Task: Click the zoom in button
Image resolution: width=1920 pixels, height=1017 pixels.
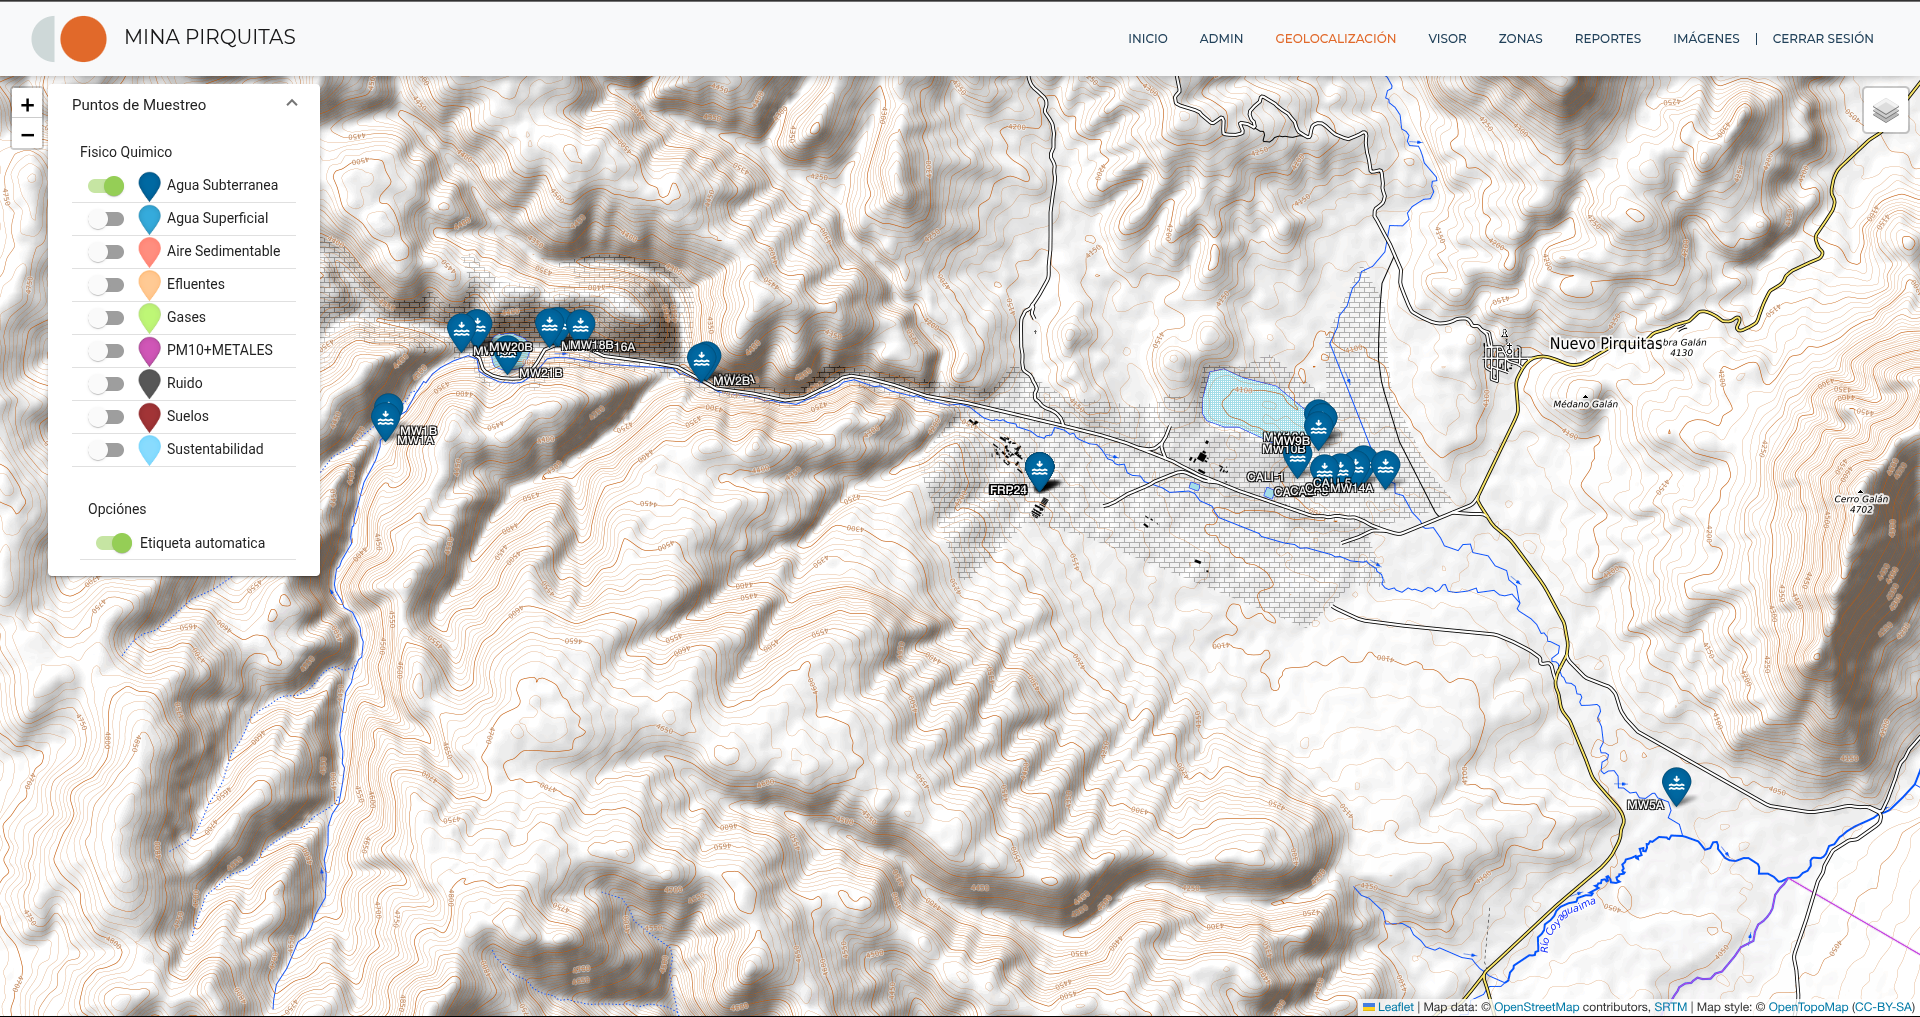Action: (27, 104)
